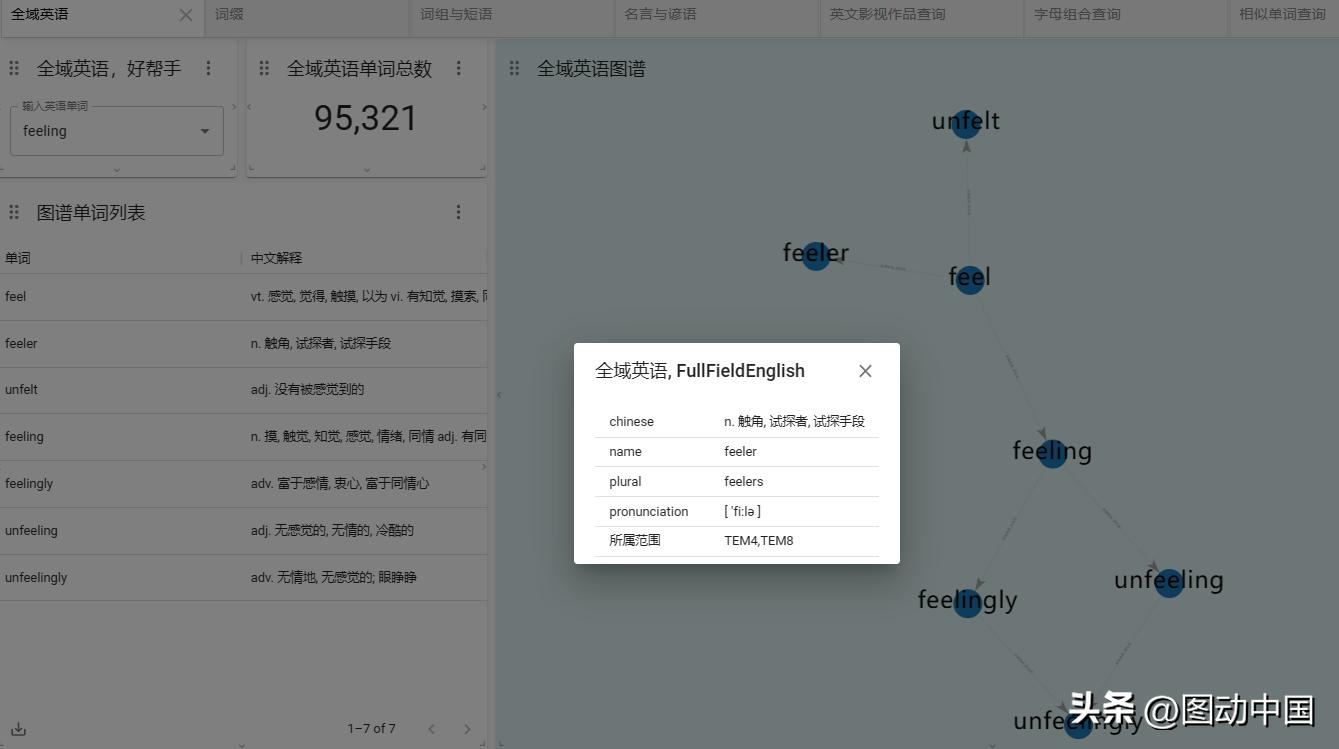Open options menu on 全域英语，好帮手 panel
This screenshot has width=1339, height=749.
(x=209, y=68)
